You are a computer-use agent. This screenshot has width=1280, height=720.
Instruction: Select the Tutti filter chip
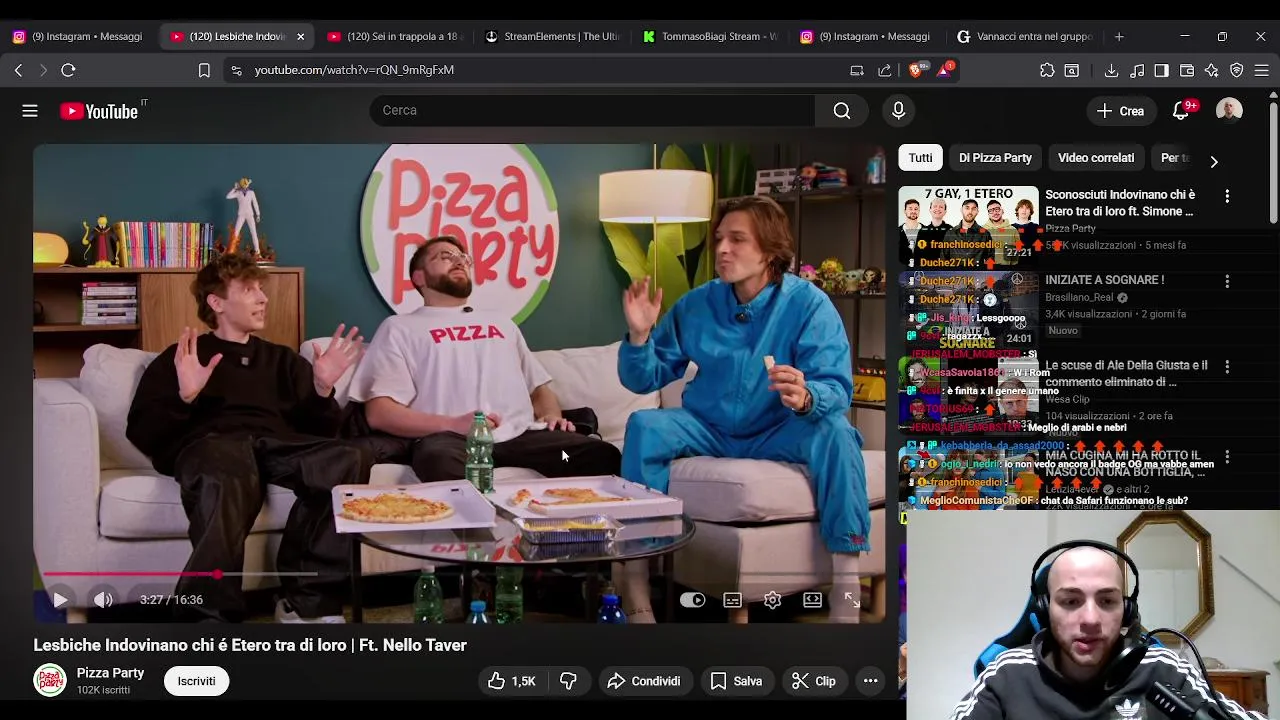(x=921, y=158)
